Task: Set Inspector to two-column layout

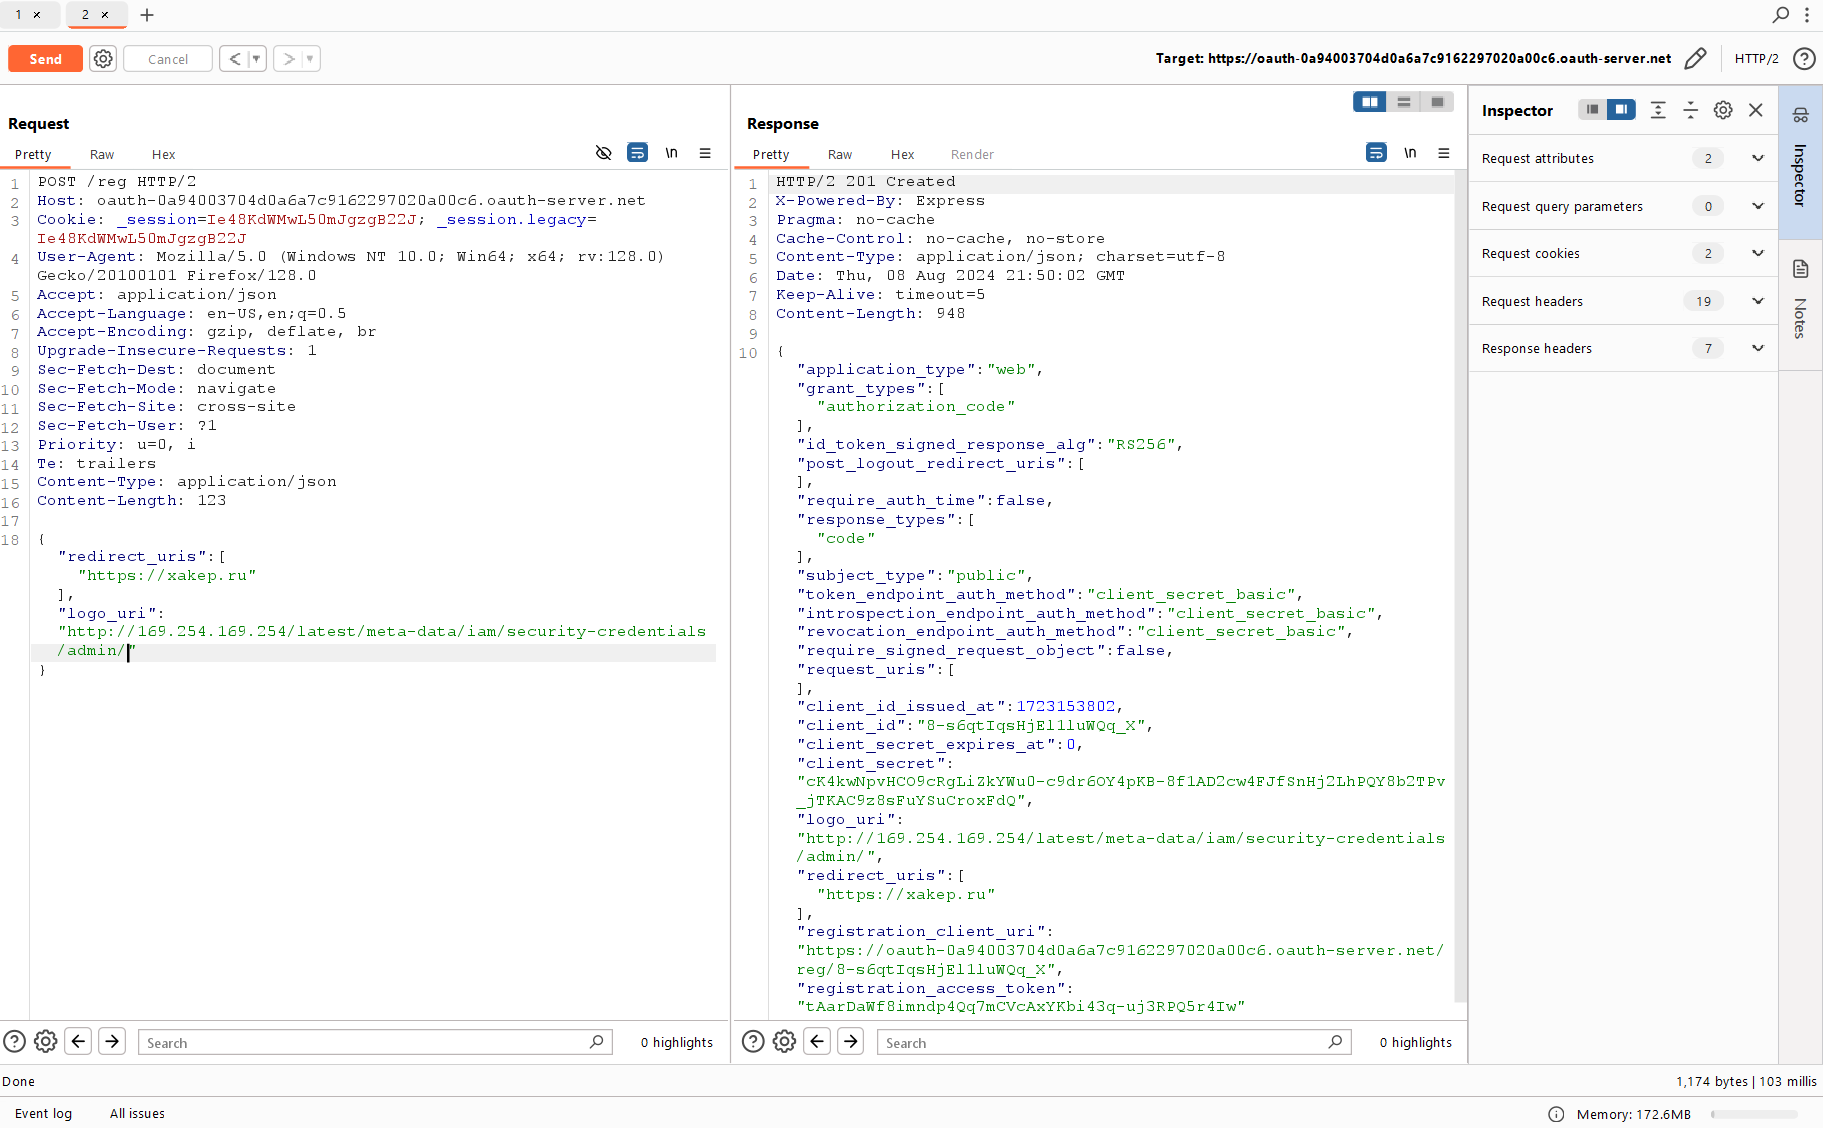Action: point(1621,110)
